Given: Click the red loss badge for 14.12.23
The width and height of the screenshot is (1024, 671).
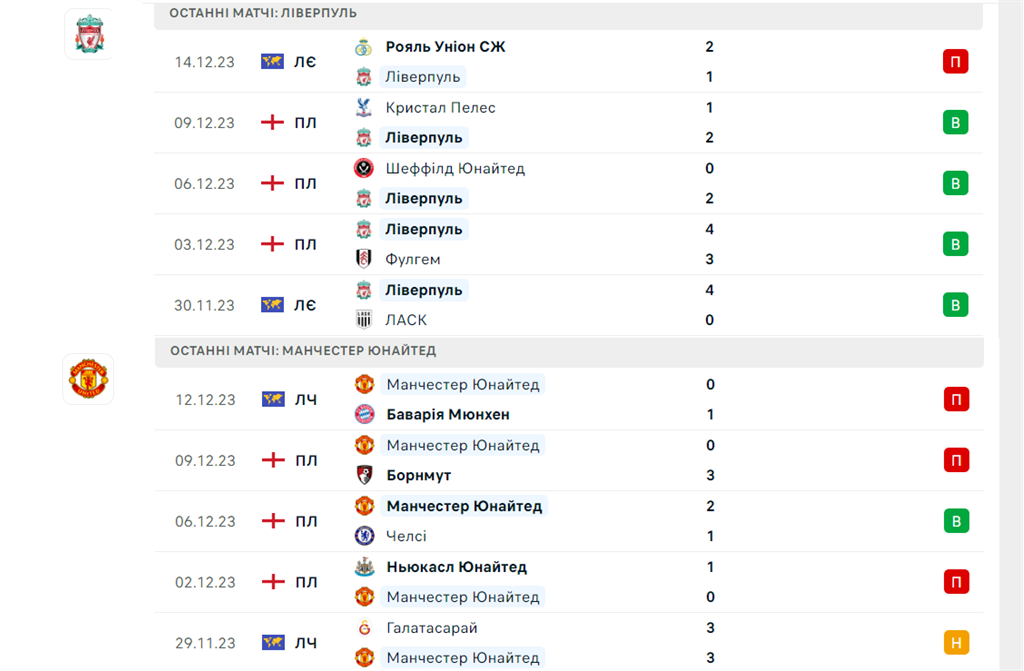Looking at the screenshot, I should [x=955, y=62].
